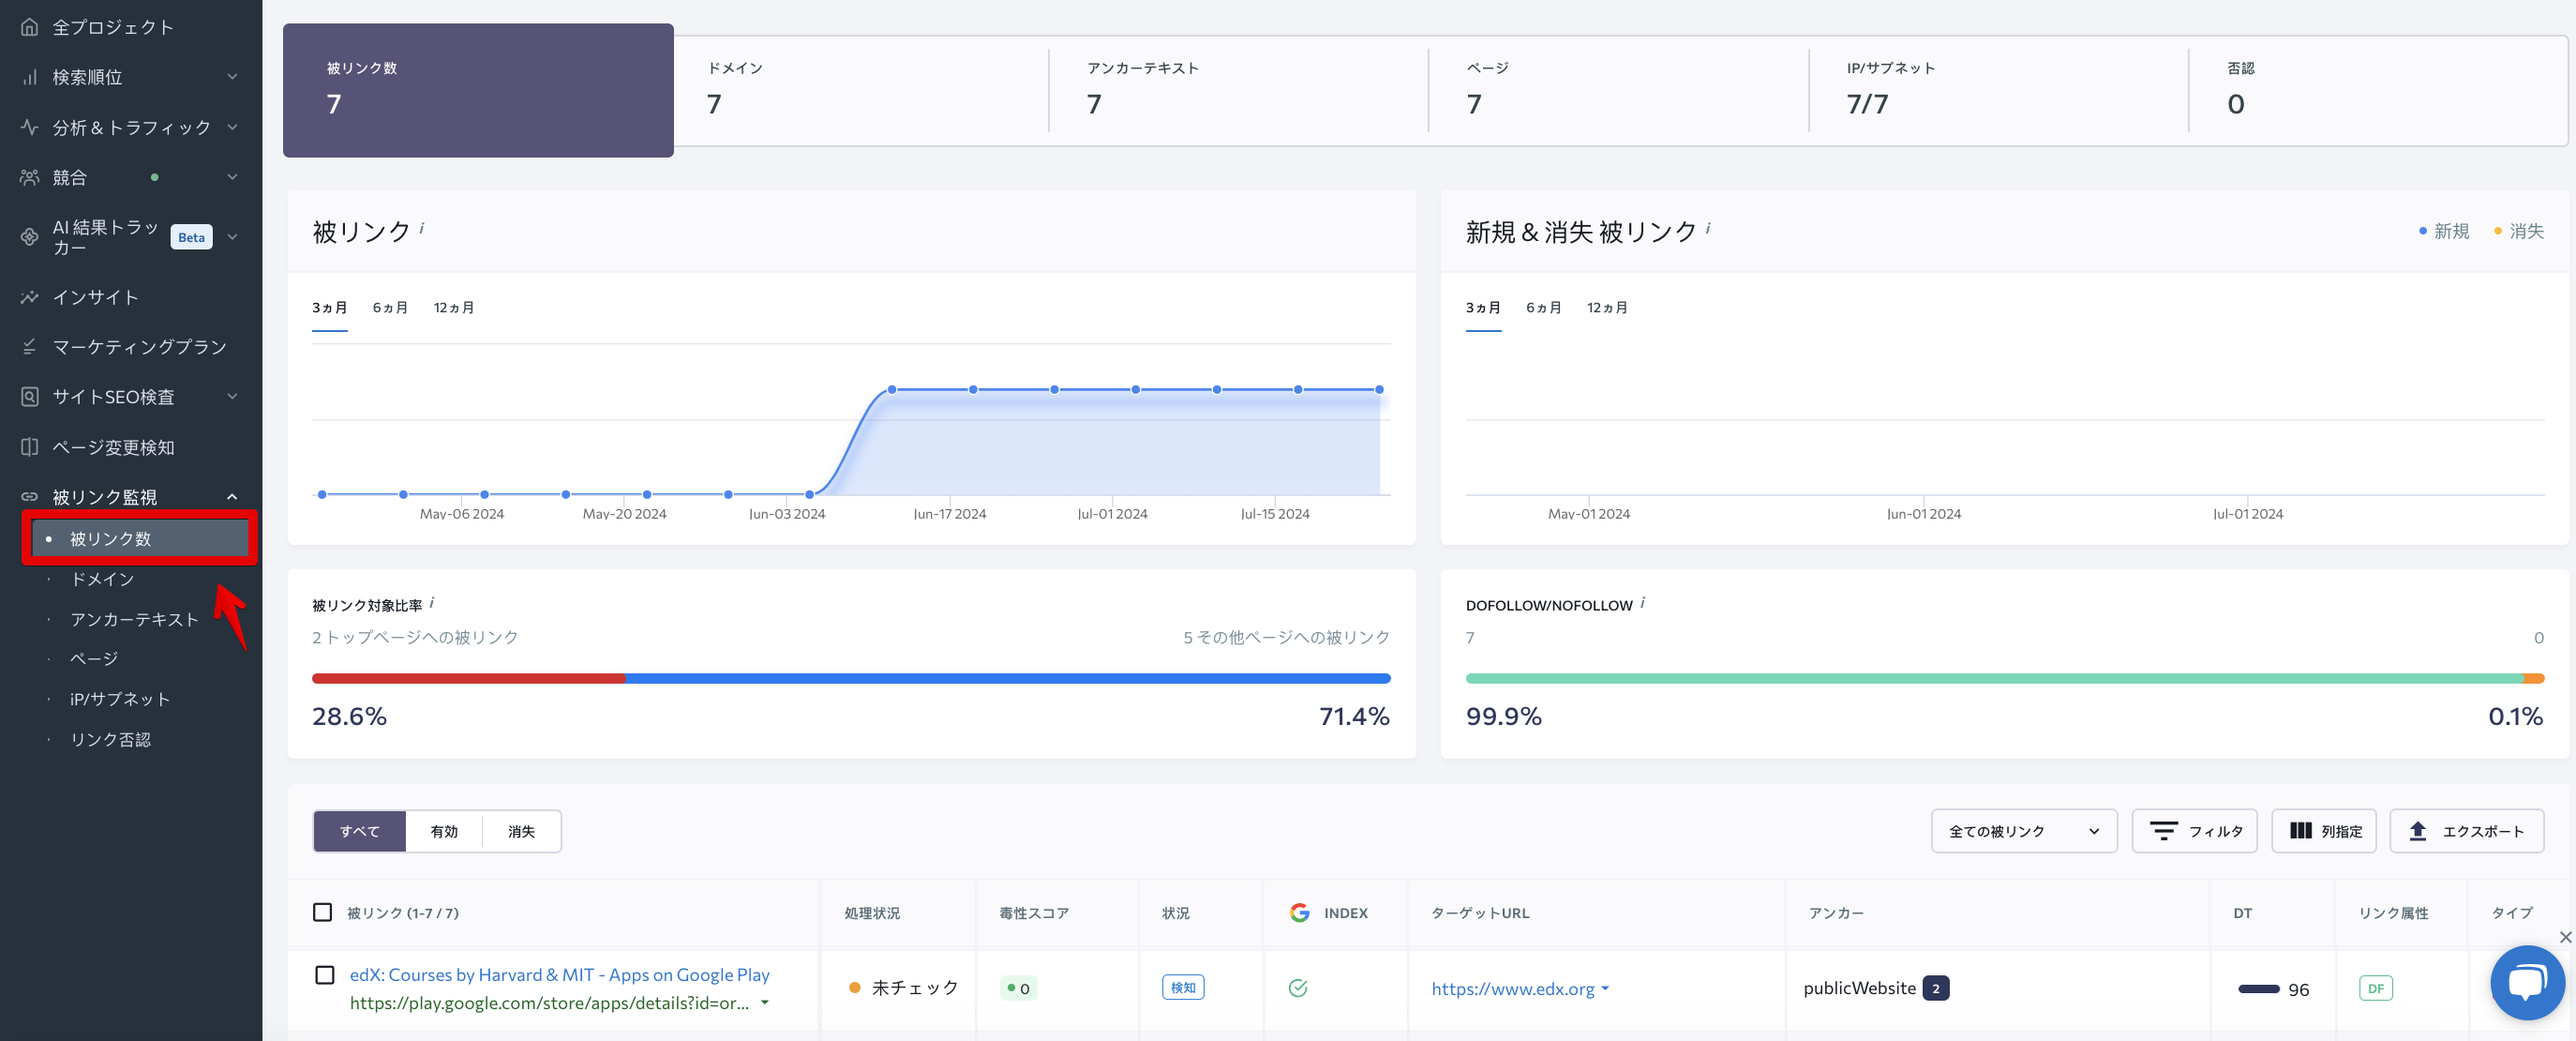Show only 有効 backlinks
The width and height of the screenshot is (2576, 1041).
(444, 831)
